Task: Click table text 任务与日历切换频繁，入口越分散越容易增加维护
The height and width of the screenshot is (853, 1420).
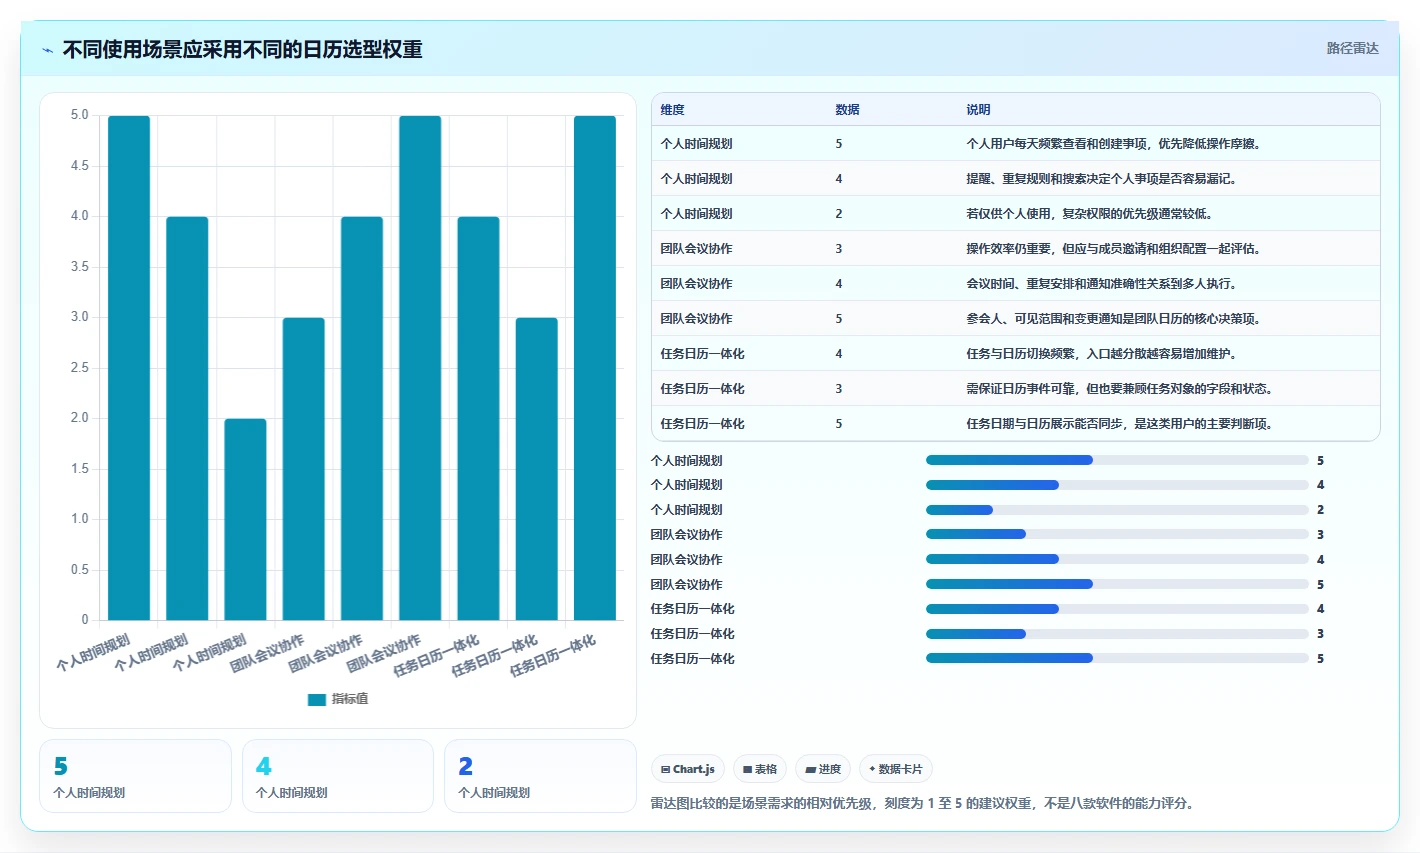Action: coord(1101,354)
